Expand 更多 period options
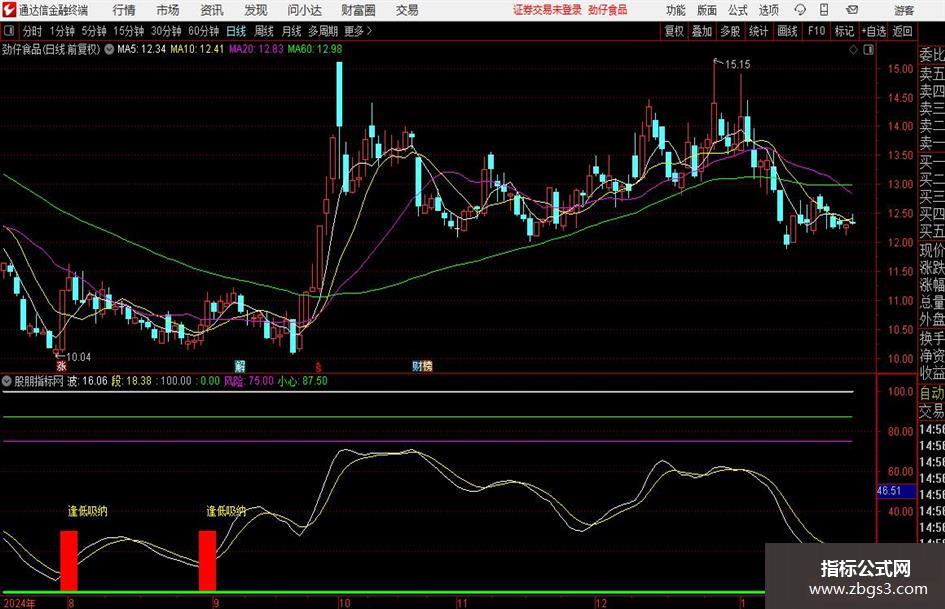 point(358,31)
